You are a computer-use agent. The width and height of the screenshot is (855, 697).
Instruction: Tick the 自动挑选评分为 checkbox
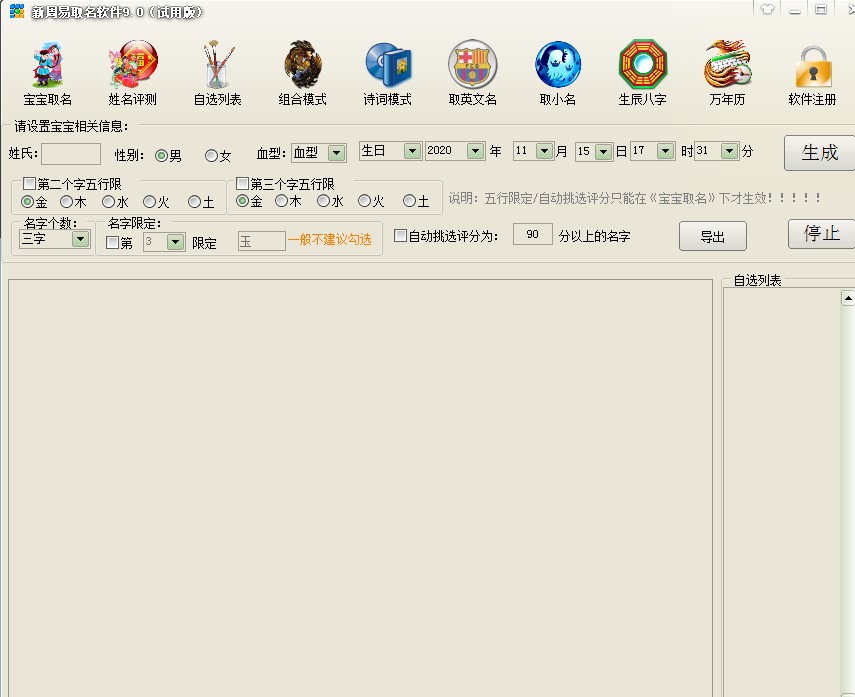click(401, 236)
